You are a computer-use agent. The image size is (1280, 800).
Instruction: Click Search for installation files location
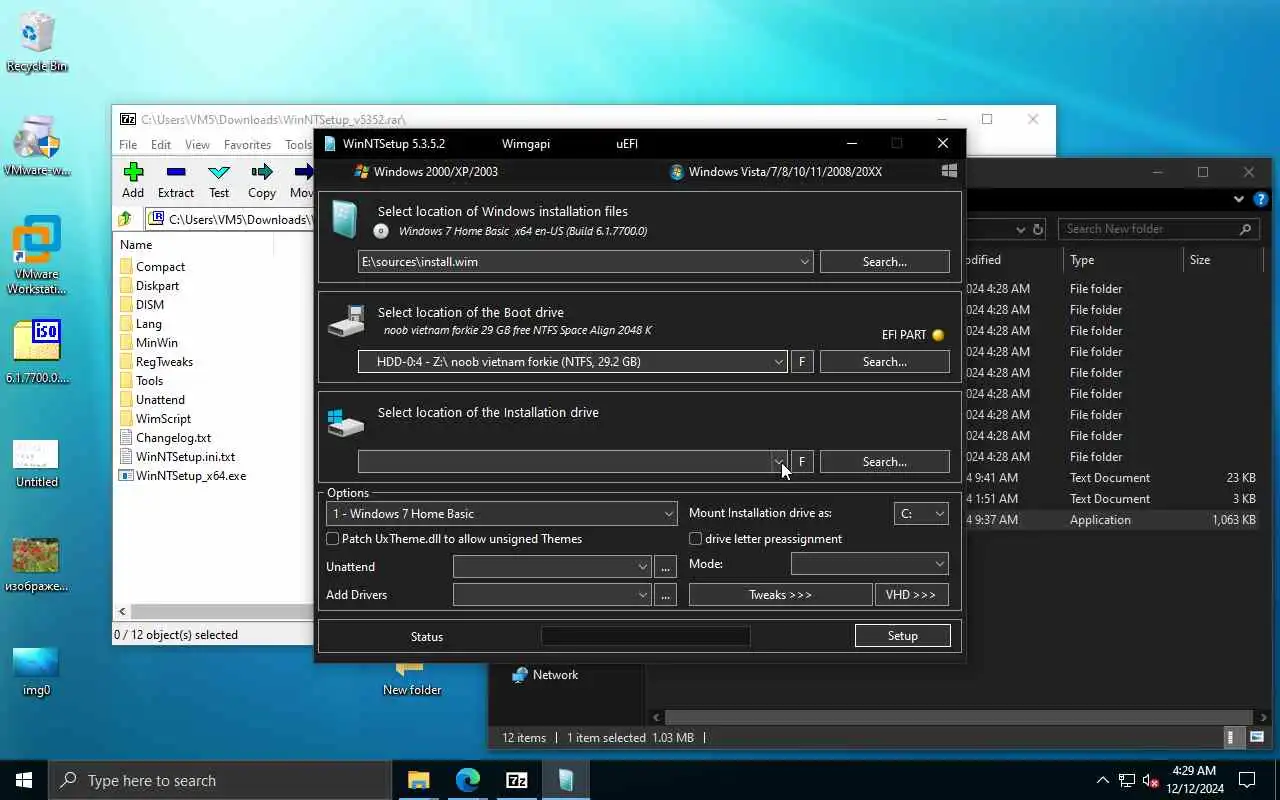[884, 262]
